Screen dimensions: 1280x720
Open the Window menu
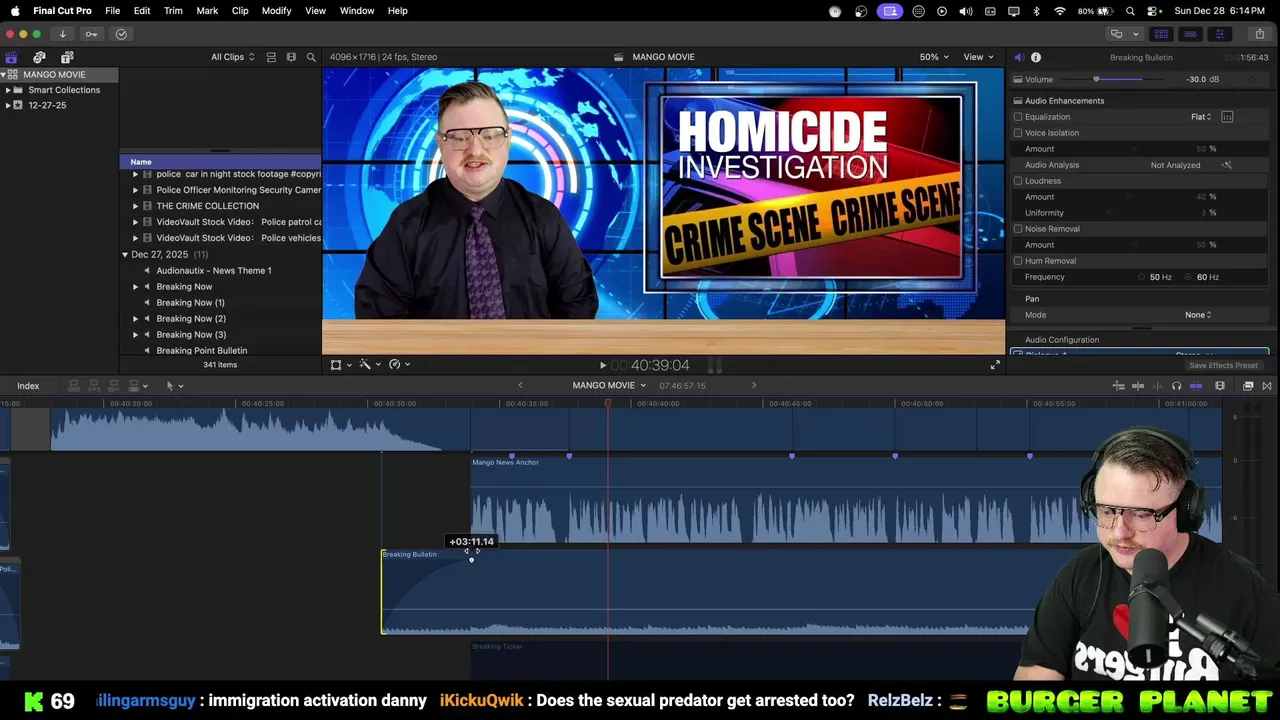357,11
